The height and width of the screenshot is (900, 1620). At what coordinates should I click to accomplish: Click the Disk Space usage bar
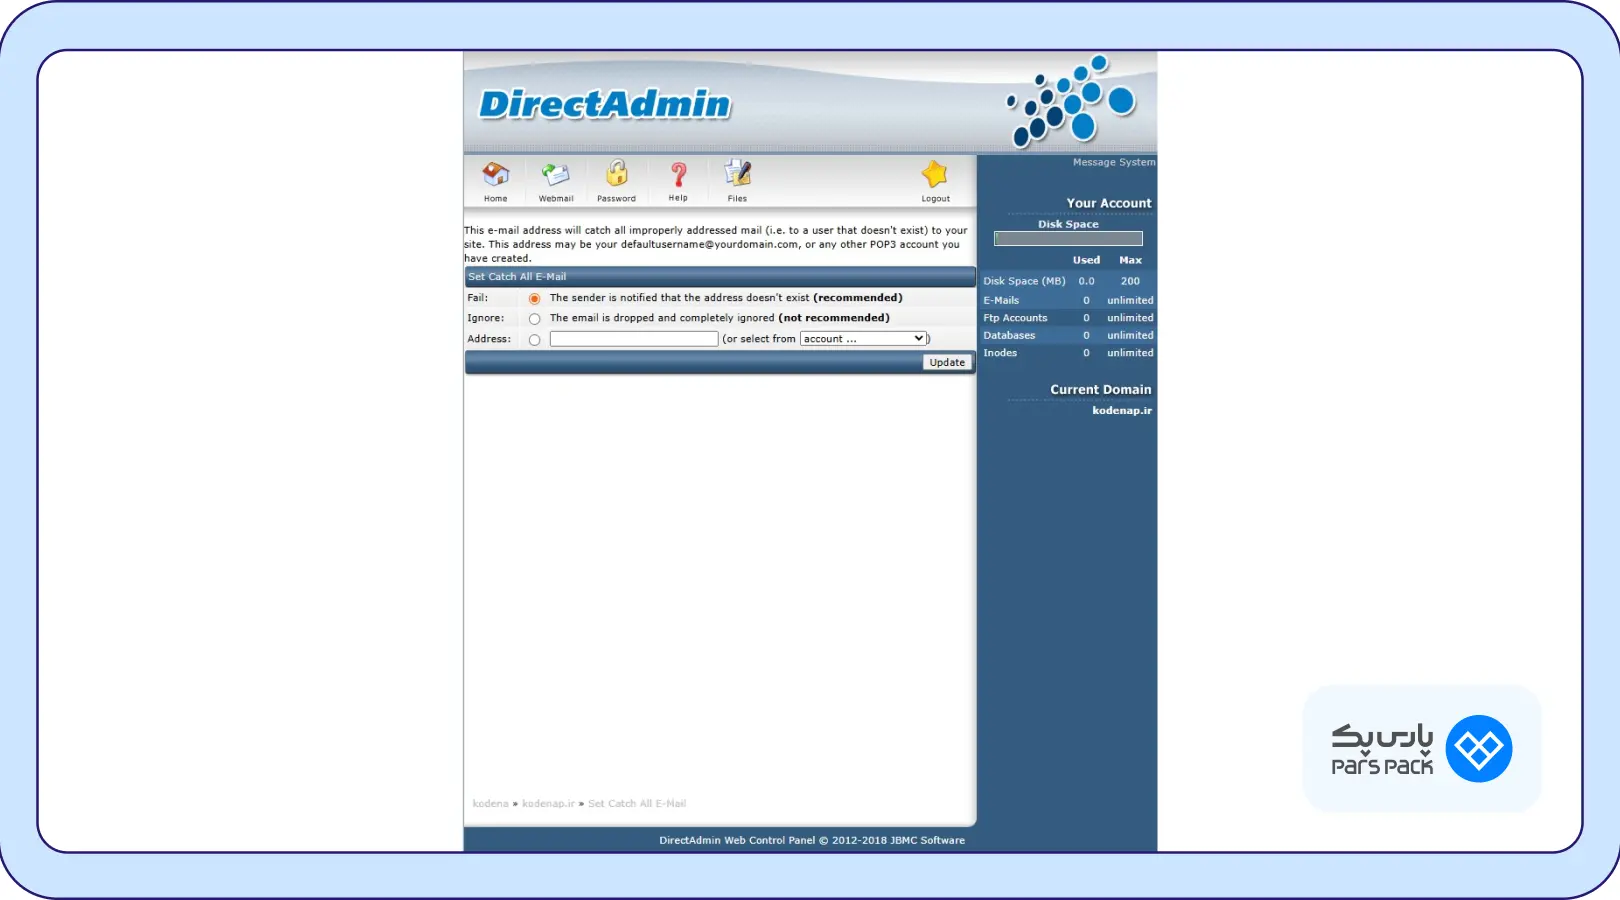(x=1068, y=238)
